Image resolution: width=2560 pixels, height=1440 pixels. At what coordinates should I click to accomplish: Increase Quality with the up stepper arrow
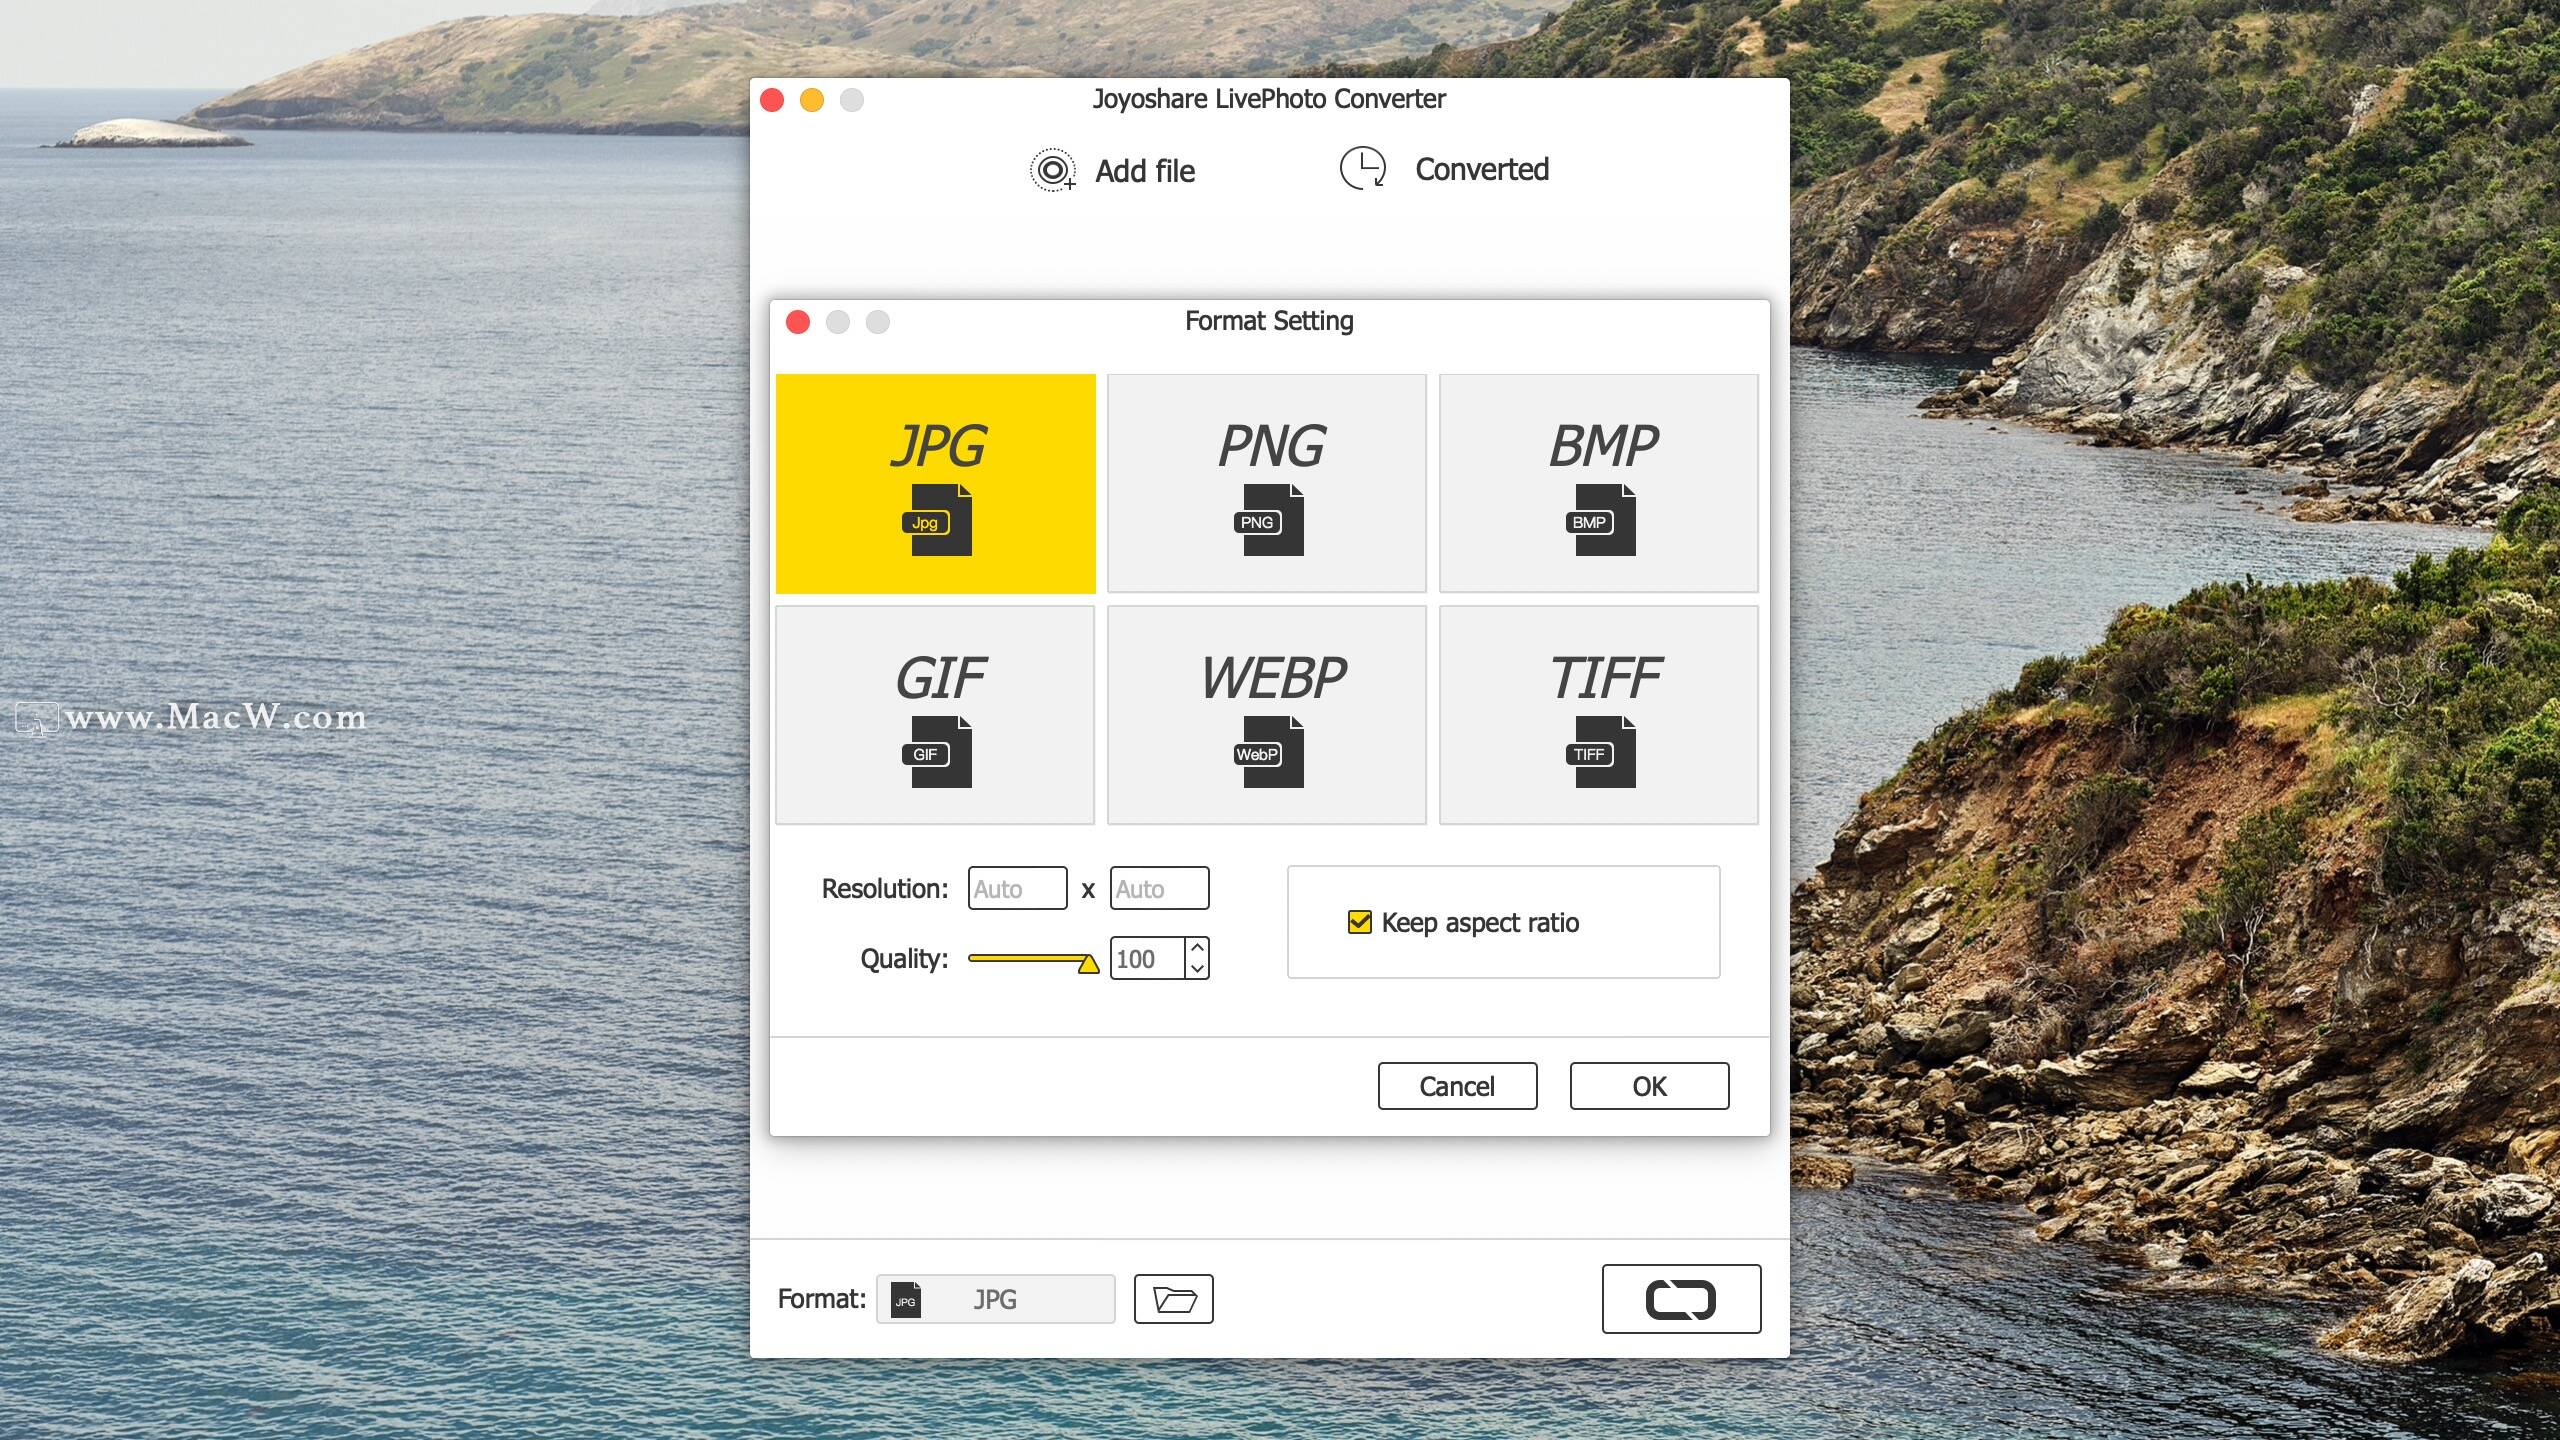[x=1197, y=947]
